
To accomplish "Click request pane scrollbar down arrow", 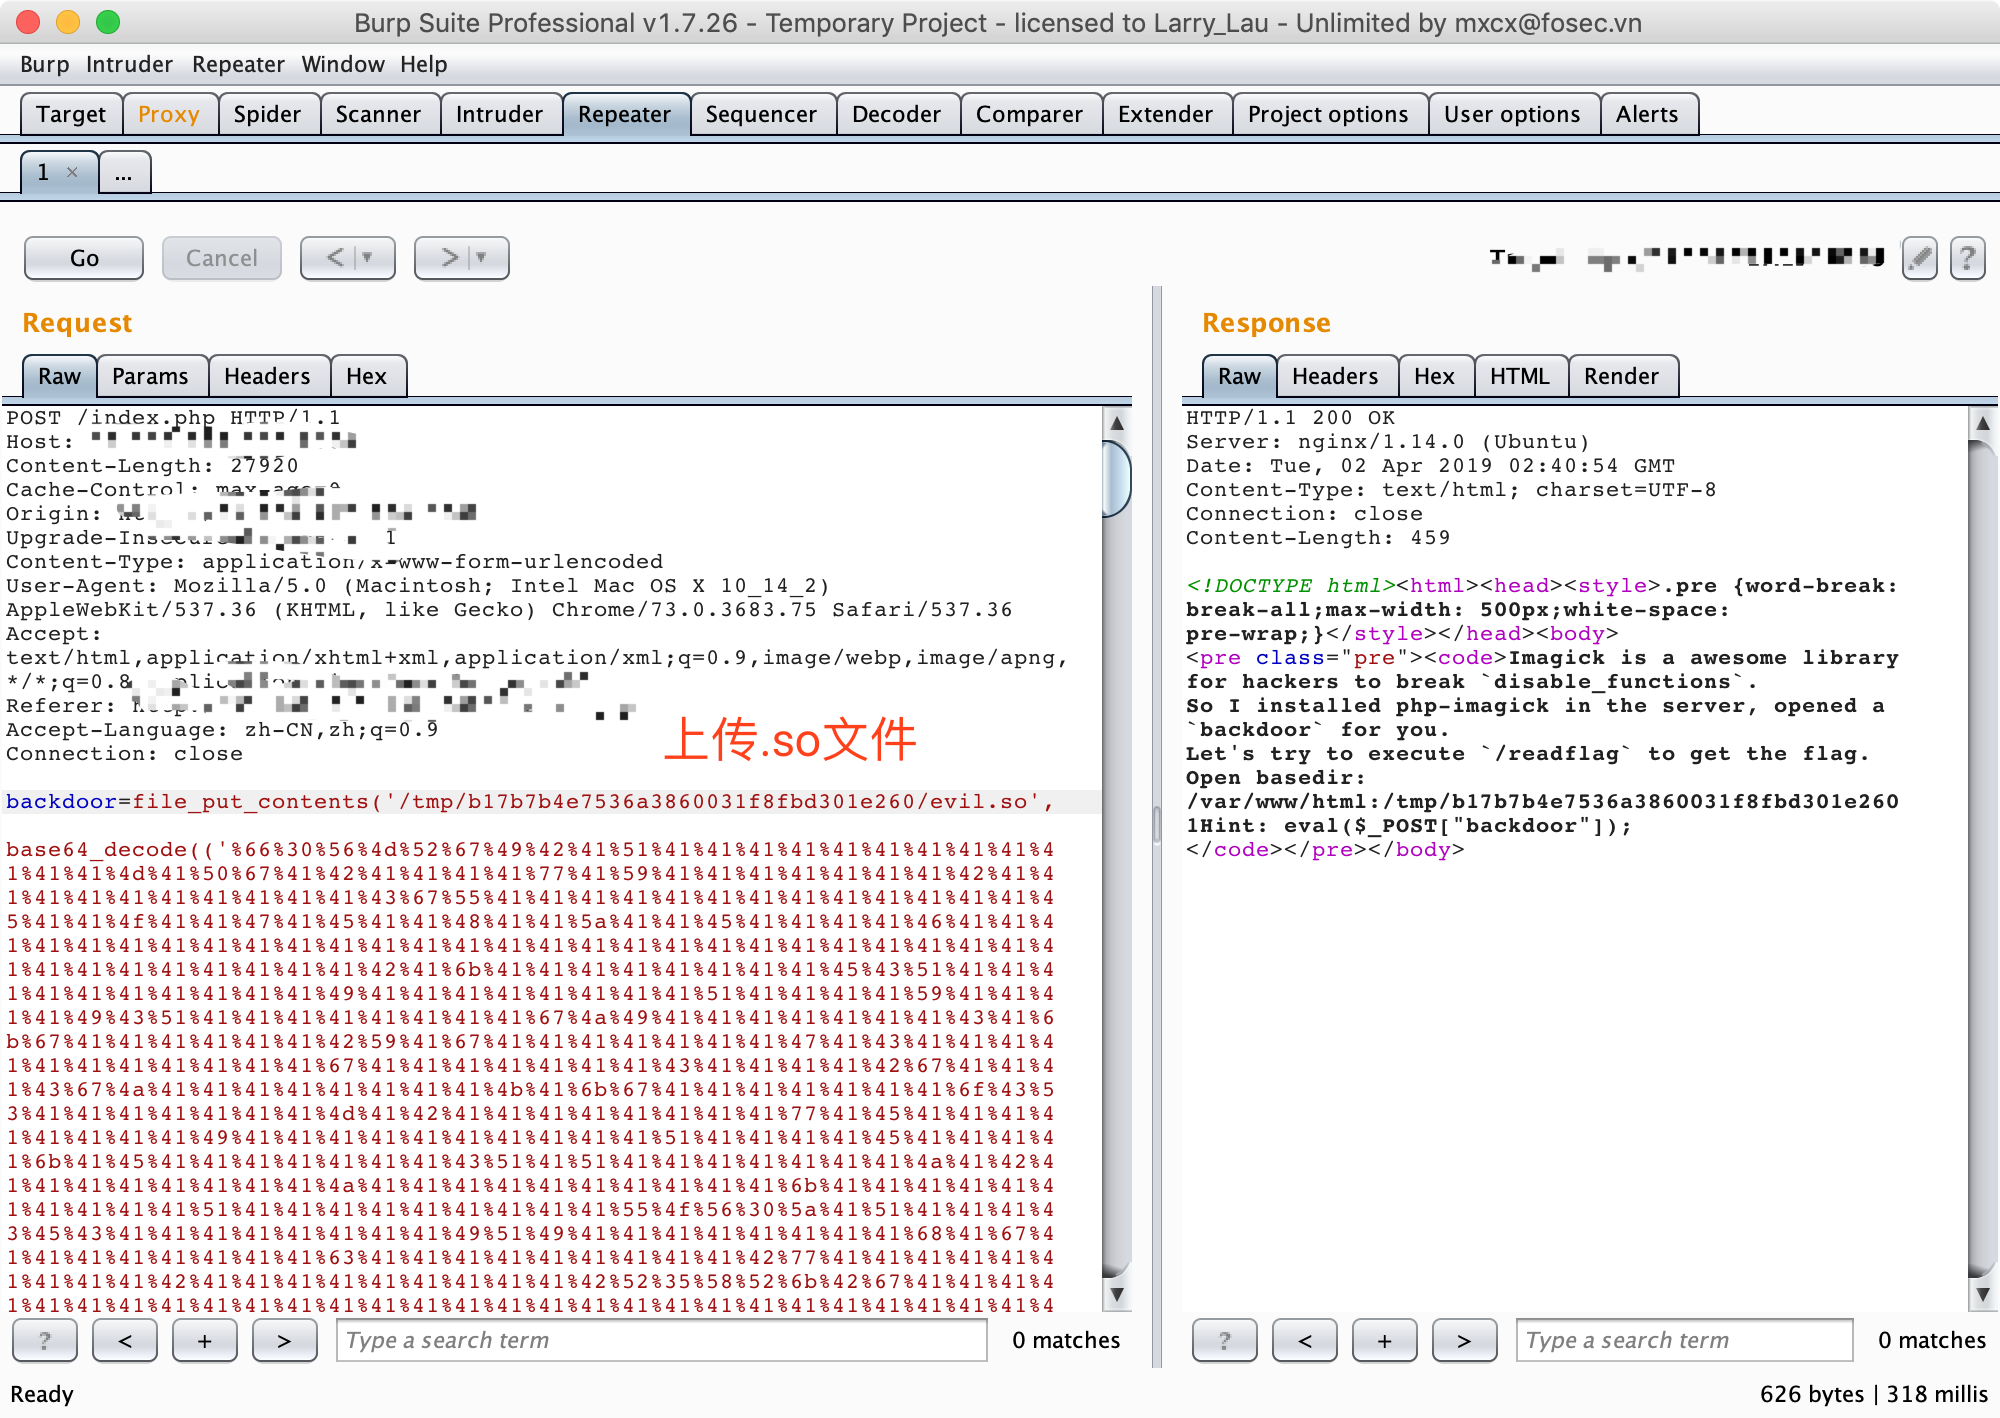I will coord(1117,1294).
